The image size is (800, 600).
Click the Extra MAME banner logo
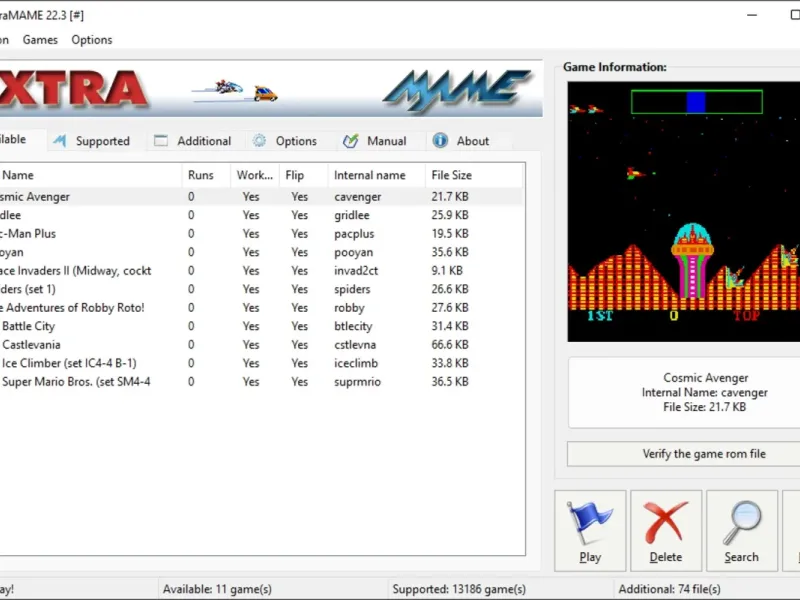coord(270,90)
